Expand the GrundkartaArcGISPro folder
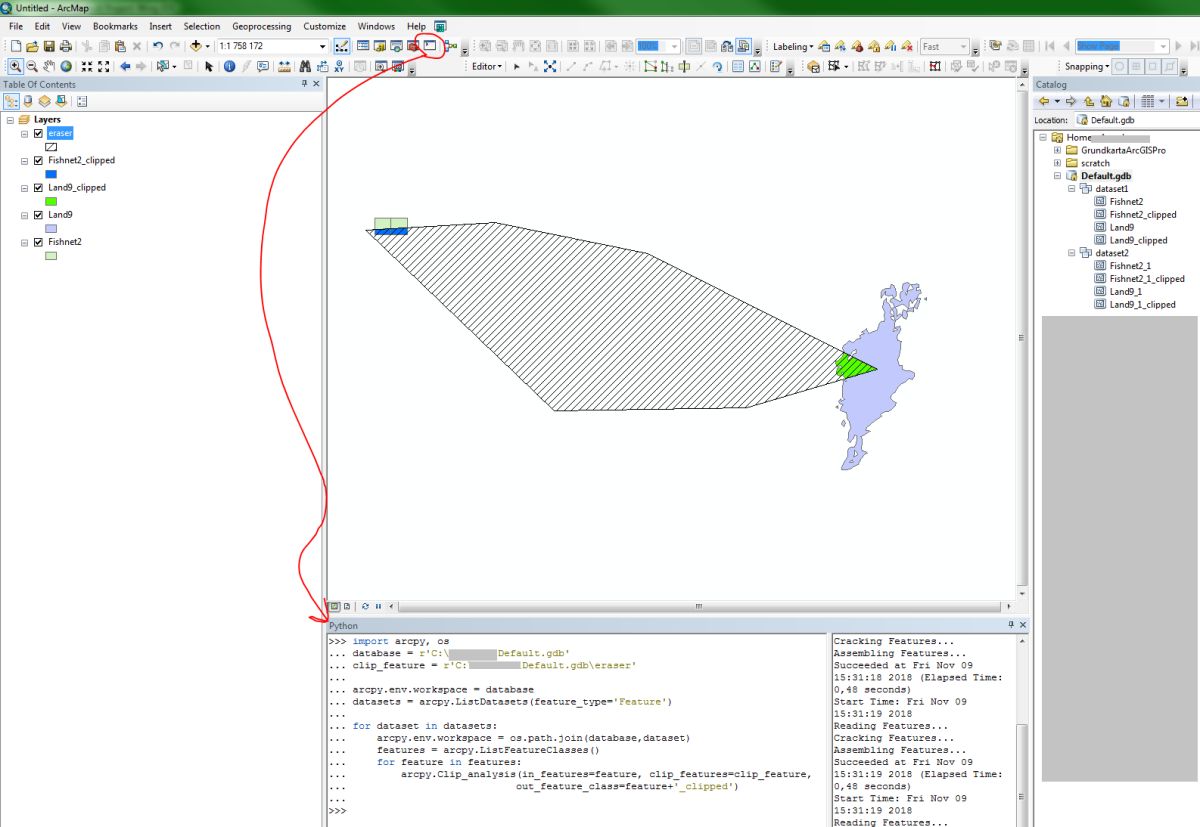This screenshot has height=827, width=1200. coord(1057,150)
